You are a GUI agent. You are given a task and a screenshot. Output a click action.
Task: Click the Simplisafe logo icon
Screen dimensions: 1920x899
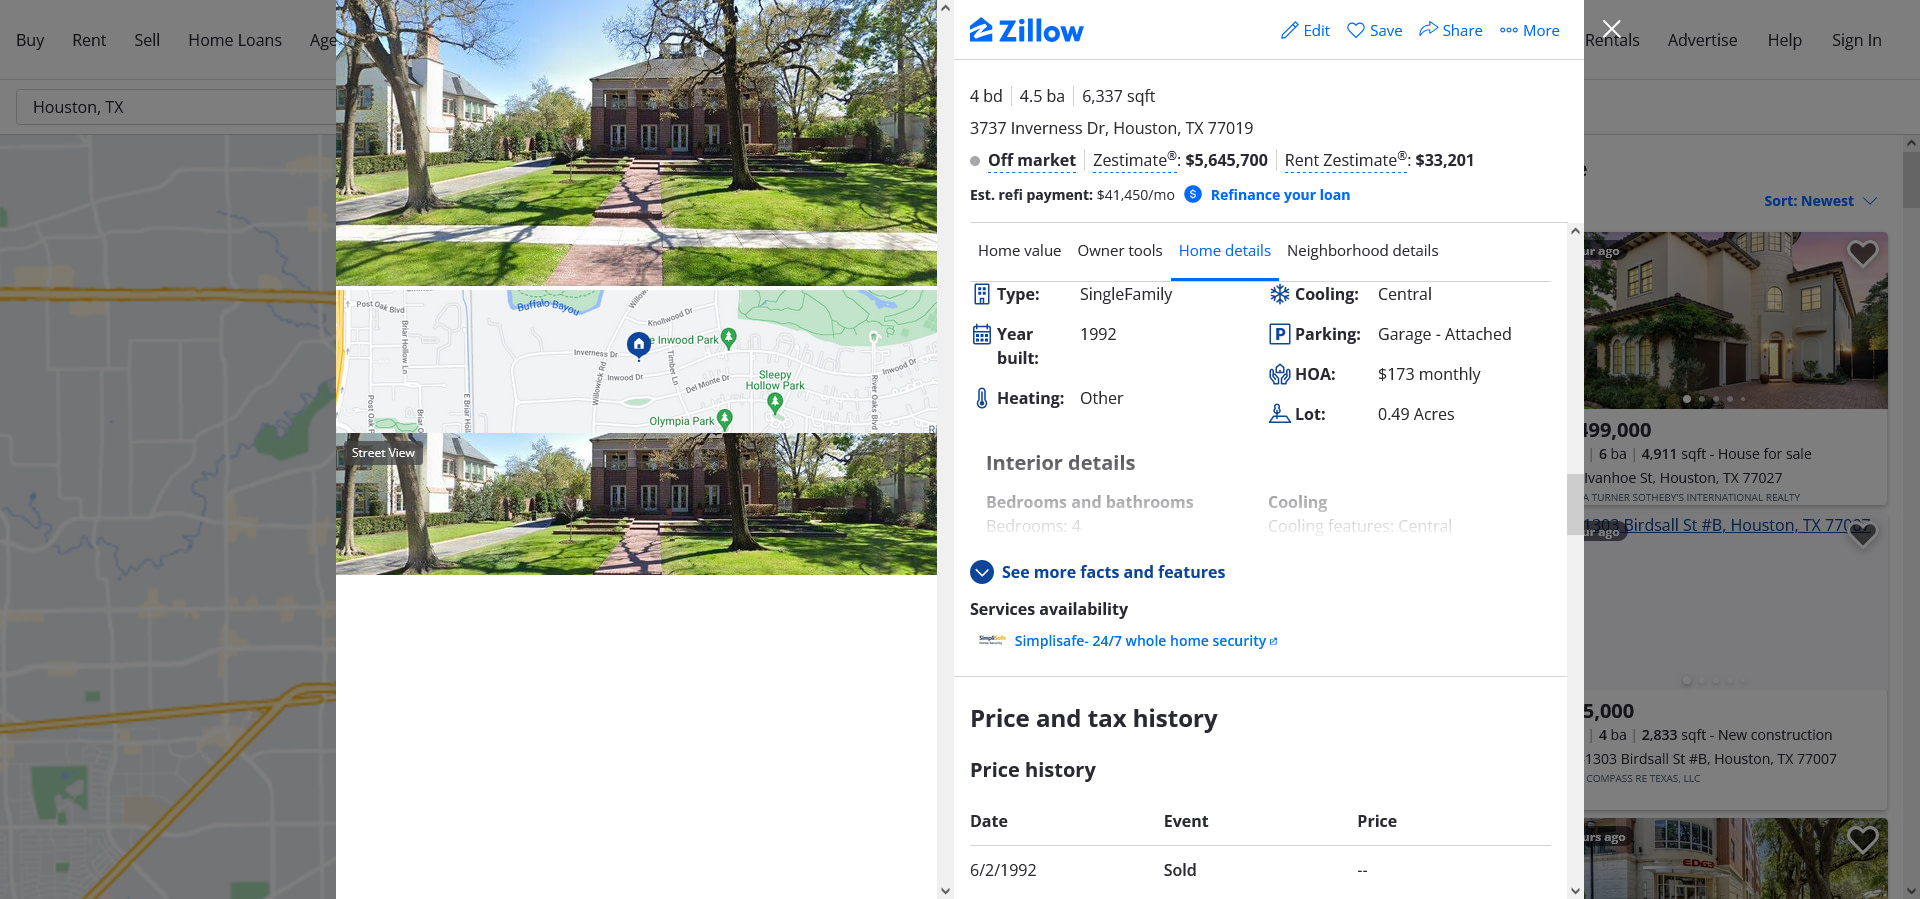992,640
